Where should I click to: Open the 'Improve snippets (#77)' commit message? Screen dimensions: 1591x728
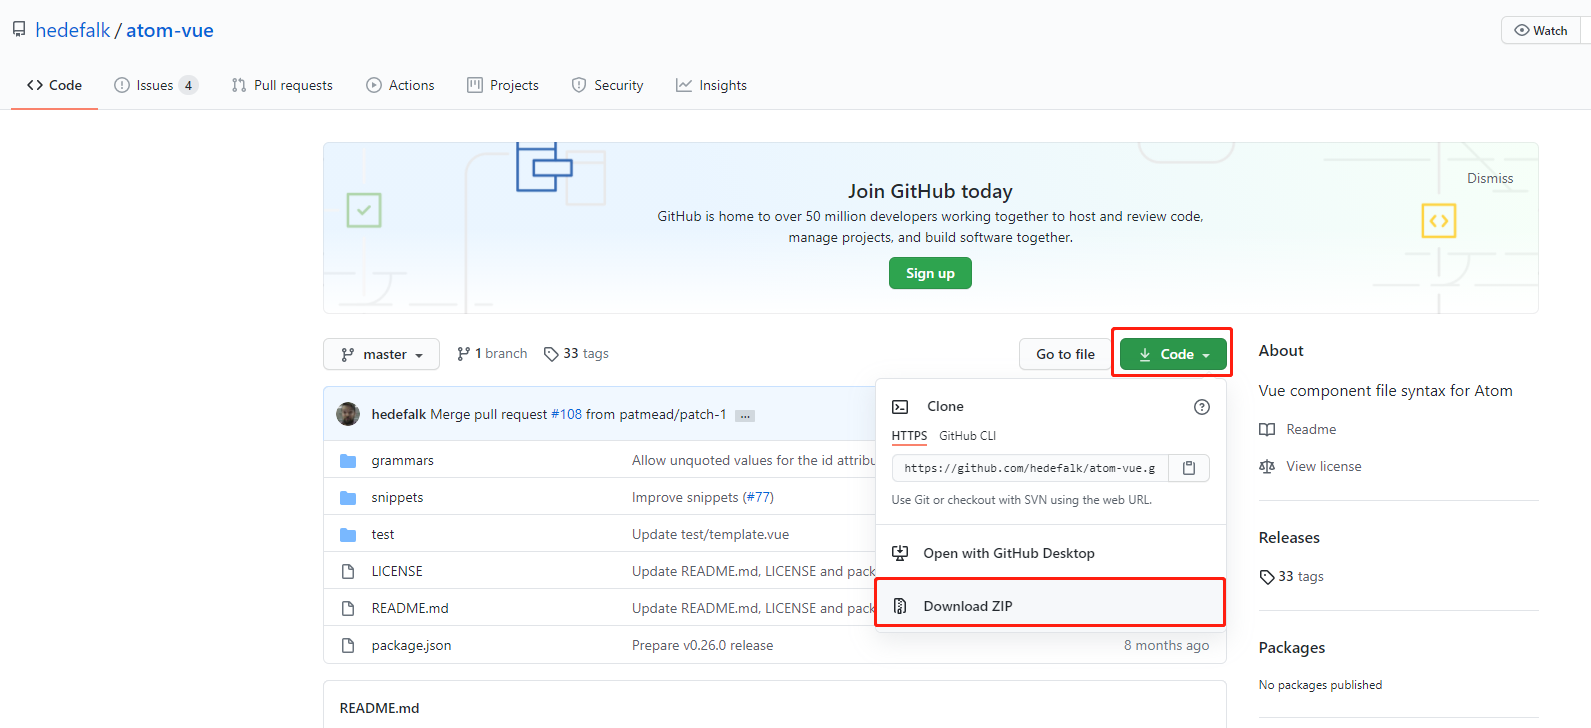coord(703,497)
